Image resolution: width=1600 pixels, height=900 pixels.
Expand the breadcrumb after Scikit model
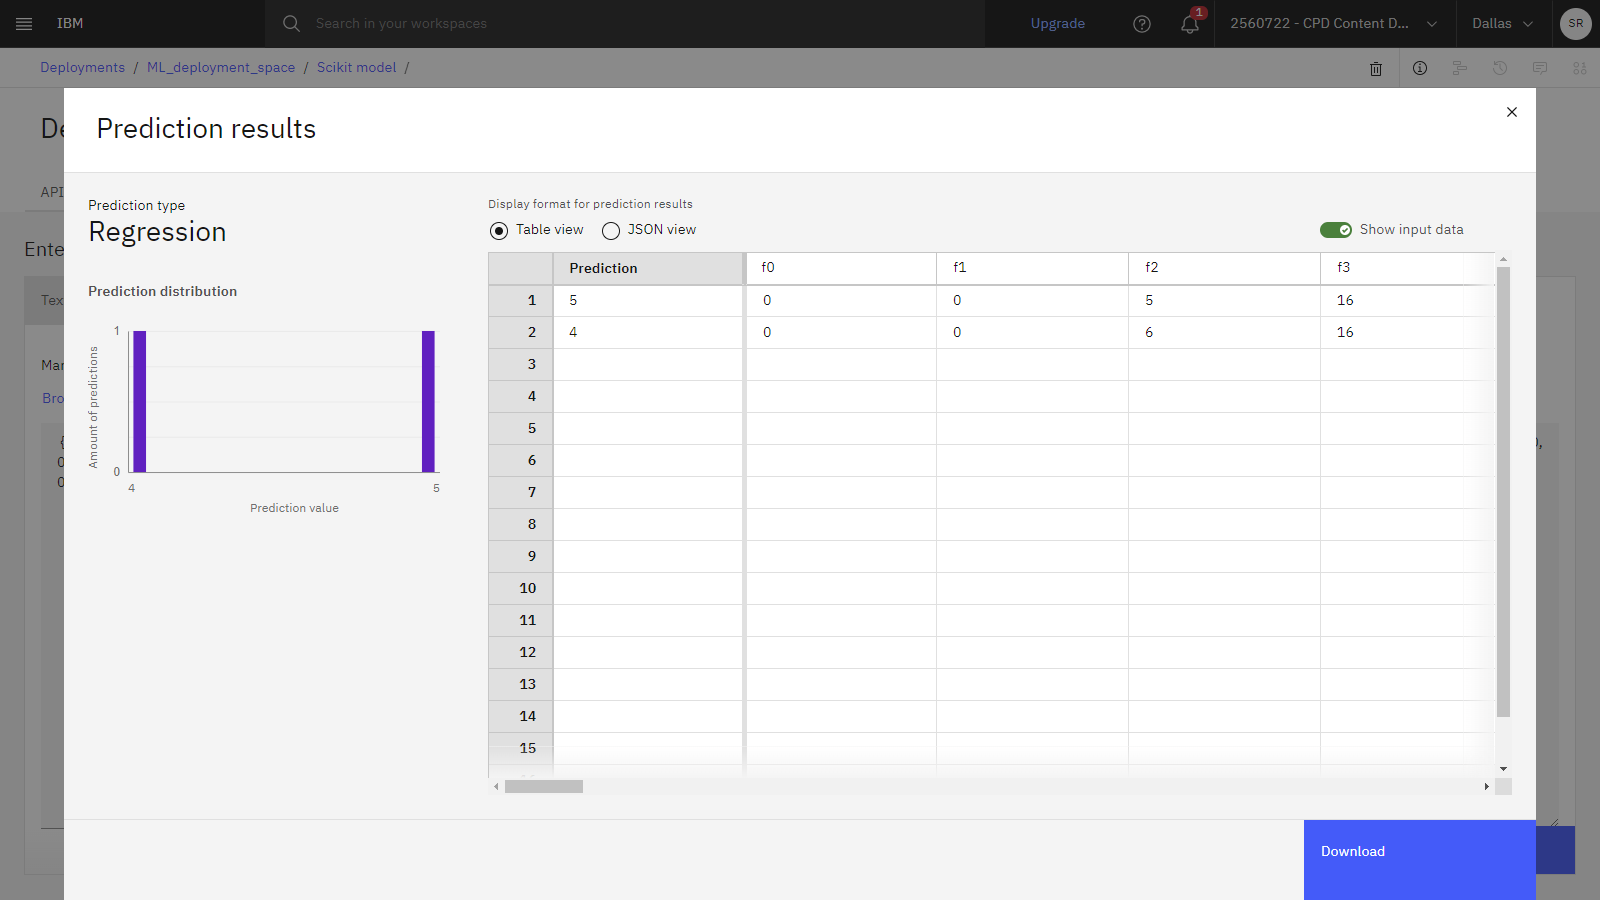pyautogui.click(x=406, y=67)
